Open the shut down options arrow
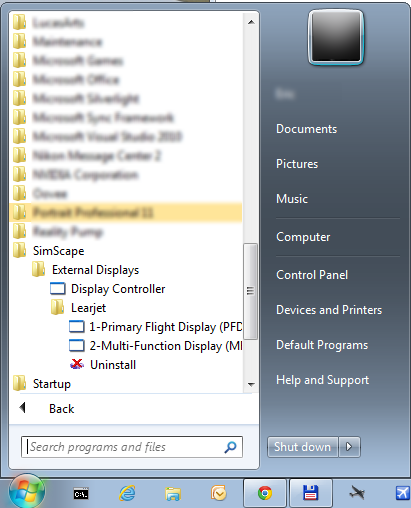 point(349,447)
